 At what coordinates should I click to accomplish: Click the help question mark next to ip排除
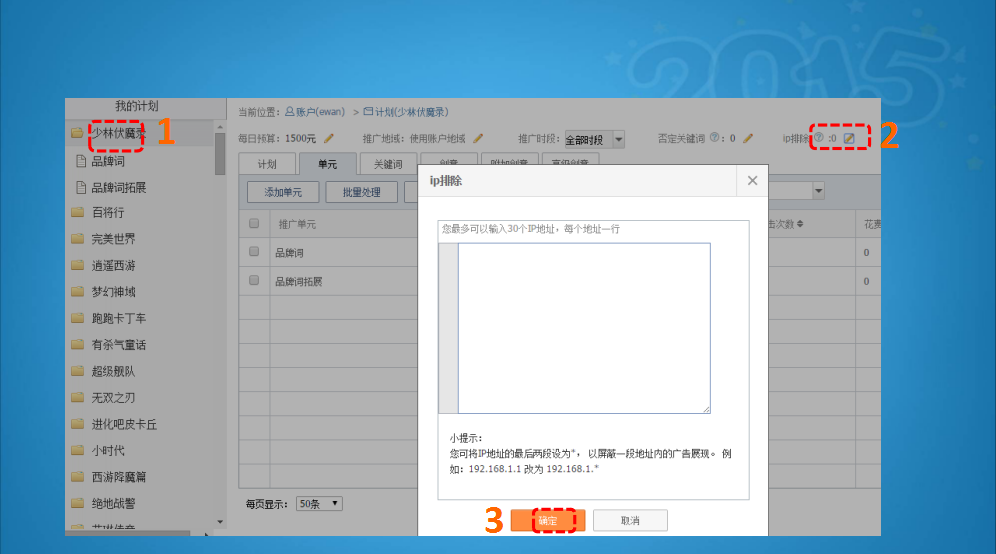[x=818, y=138]
